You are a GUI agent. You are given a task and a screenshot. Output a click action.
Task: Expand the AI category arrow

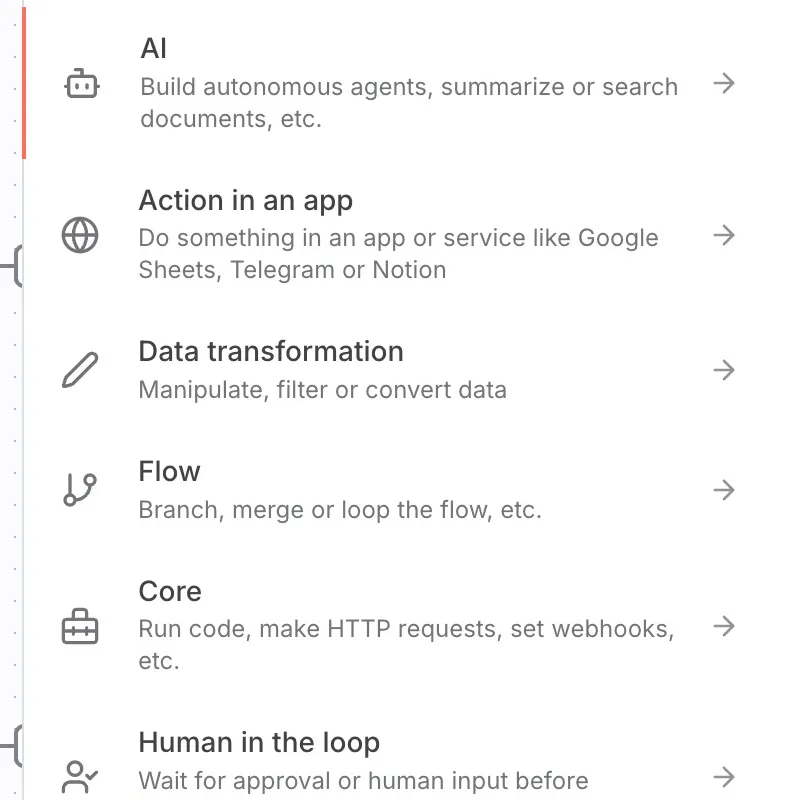tap(724, 83)
